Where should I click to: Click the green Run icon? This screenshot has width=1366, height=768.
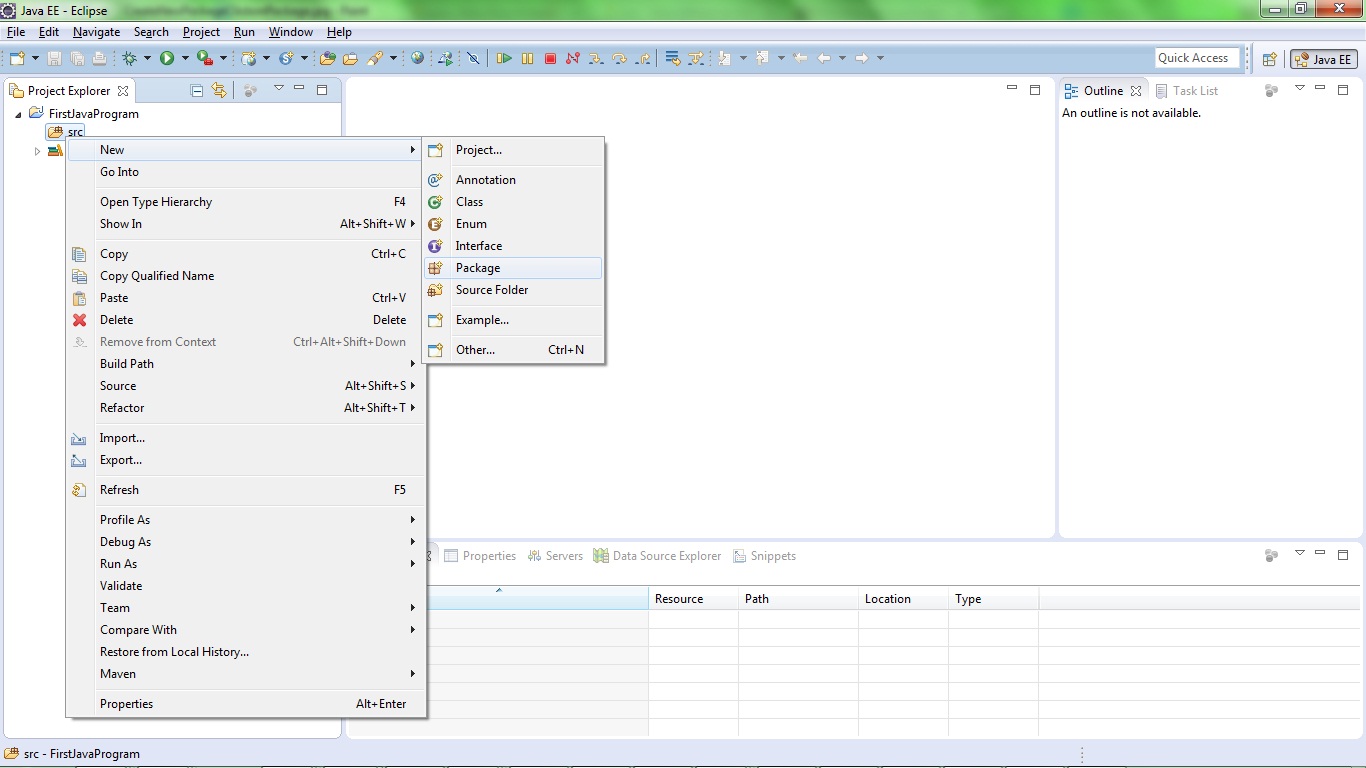167,59
